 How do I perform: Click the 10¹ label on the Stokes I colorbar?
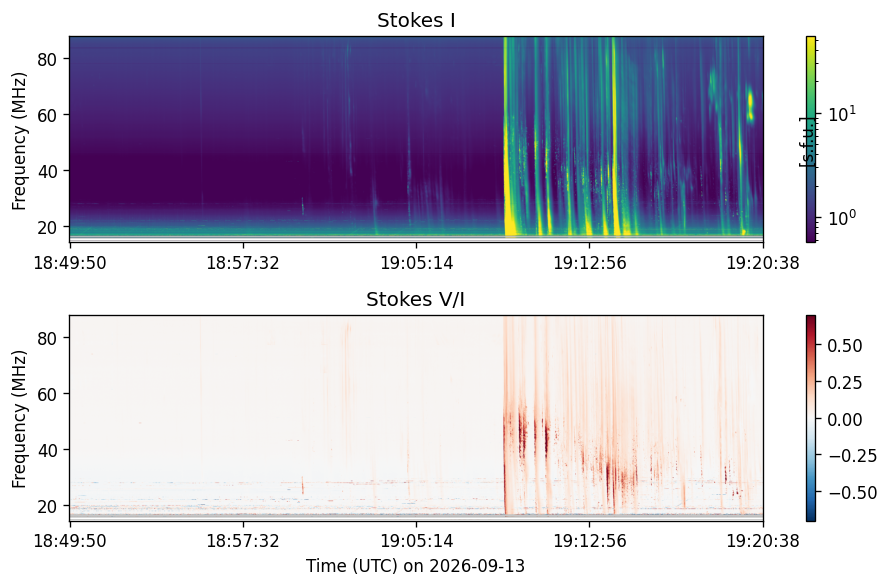[843, 113]
